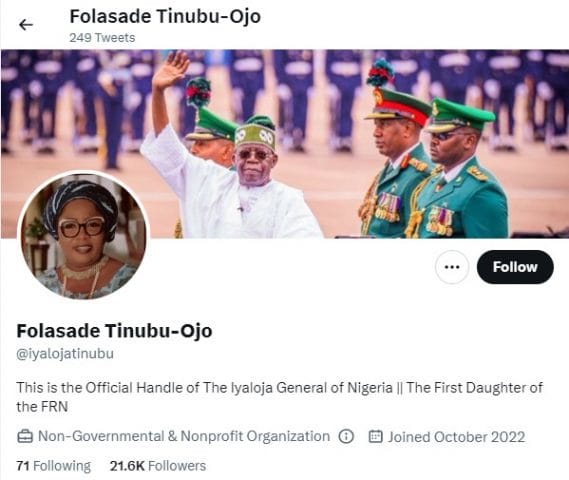This screenshot has height=480, width=569.
Task: Click the officer with red-banded cap in banner
Action: coord(394,160)
